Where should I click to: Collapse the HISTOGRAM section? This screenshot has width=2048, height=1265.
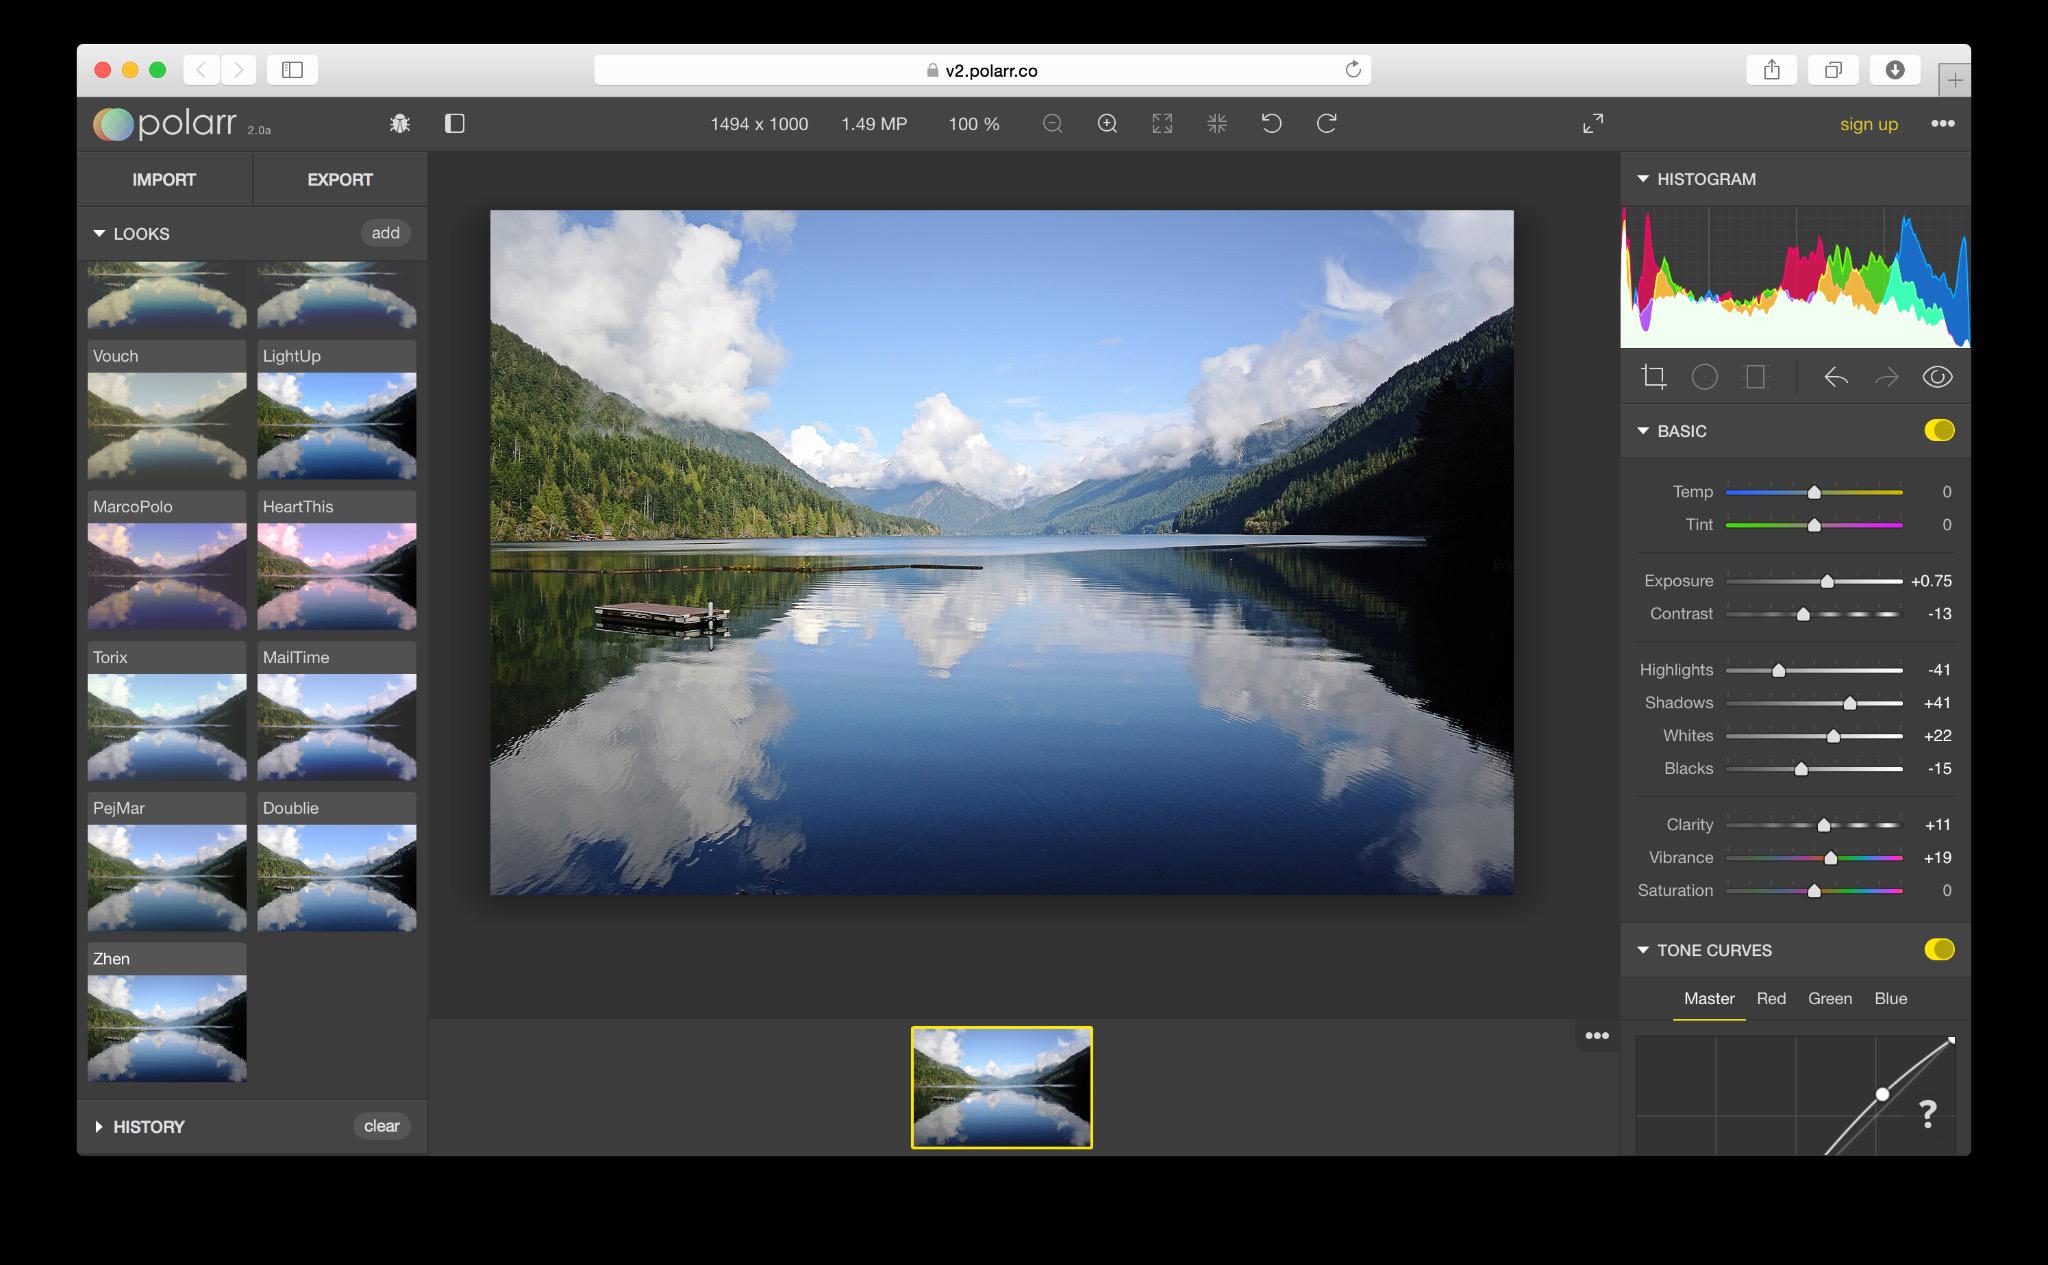click(x=1643, y=179)
